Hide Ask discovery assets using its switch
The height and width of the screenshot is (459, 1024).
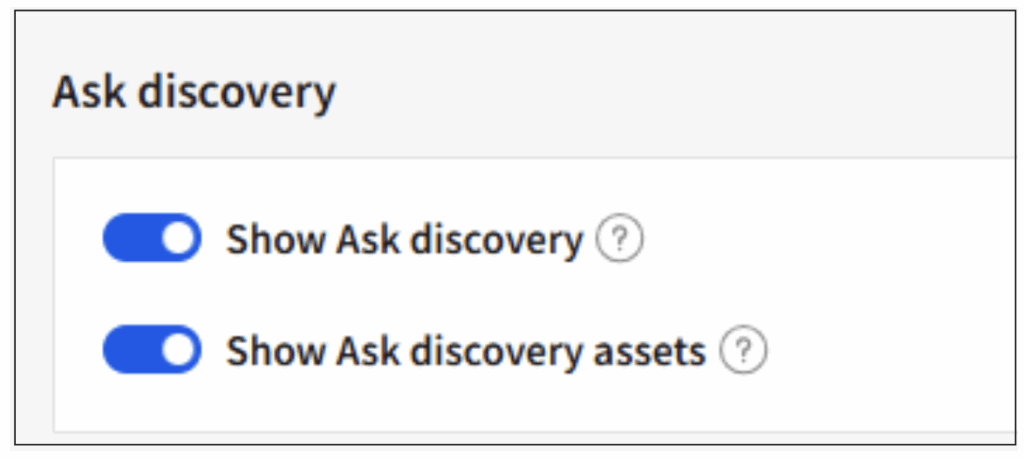pyautogui.click(x=152, y=349)
